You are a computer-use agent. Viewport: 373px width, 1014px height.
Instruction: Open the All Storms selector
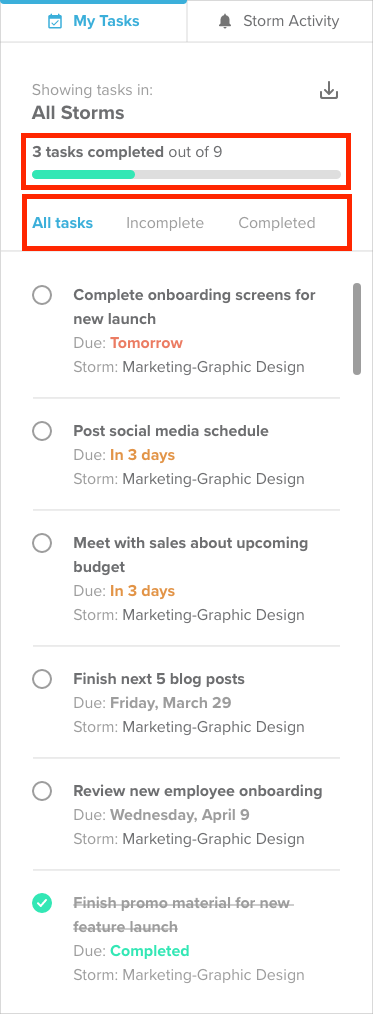[78, 113]
